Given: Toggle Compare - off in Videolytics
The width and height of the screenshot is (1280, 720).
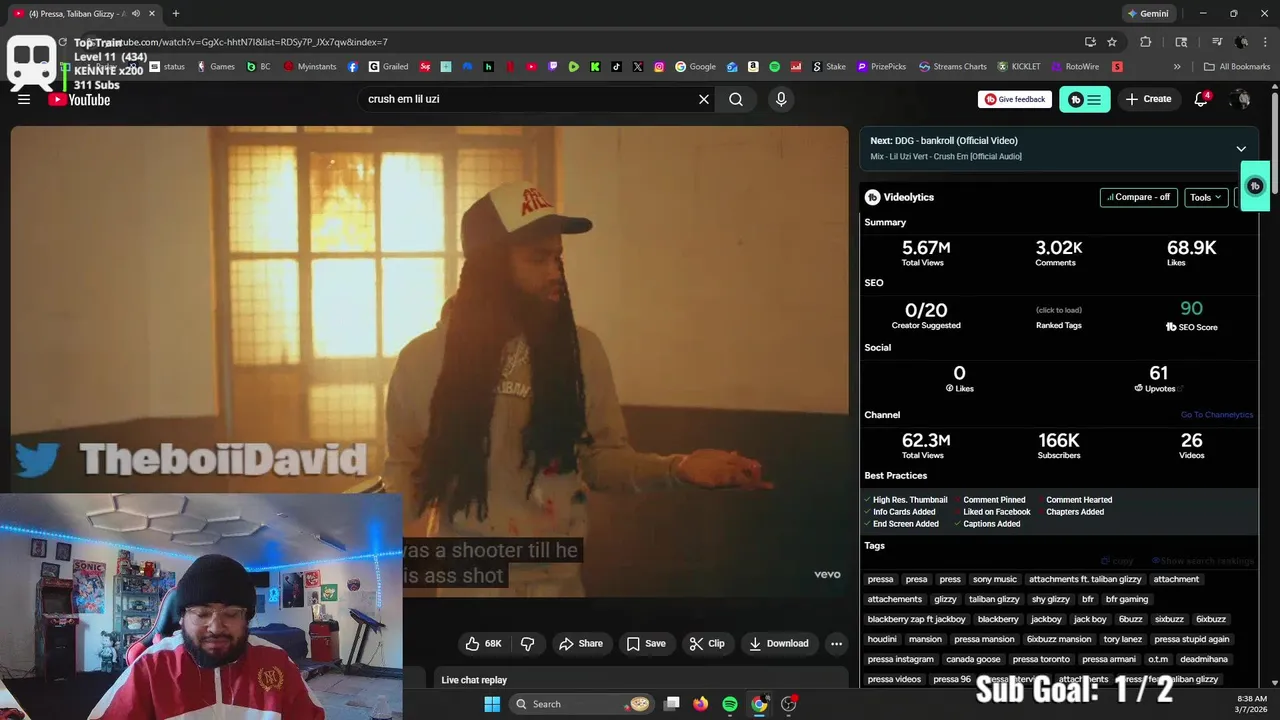Looking at the screenshot, I should 1139,197.
